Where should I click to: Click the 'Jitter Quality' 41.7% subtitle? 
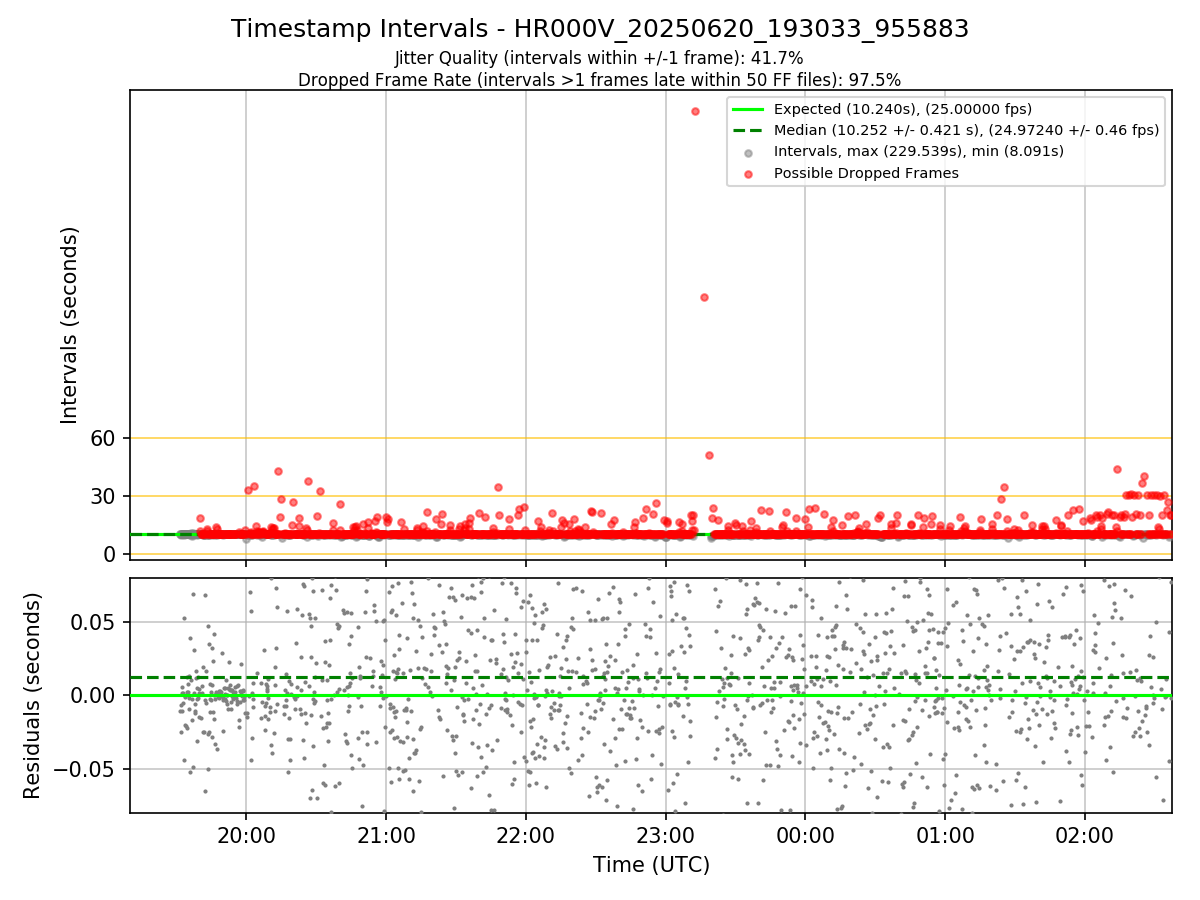coord(600,58)
